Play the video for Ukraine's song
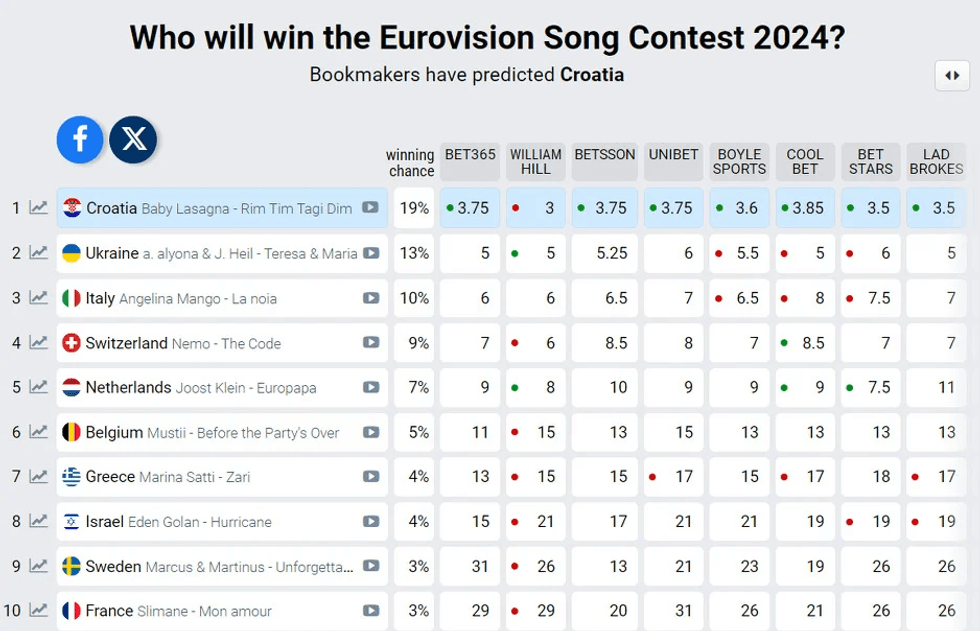The image size is (980, 631). point(371,253)
